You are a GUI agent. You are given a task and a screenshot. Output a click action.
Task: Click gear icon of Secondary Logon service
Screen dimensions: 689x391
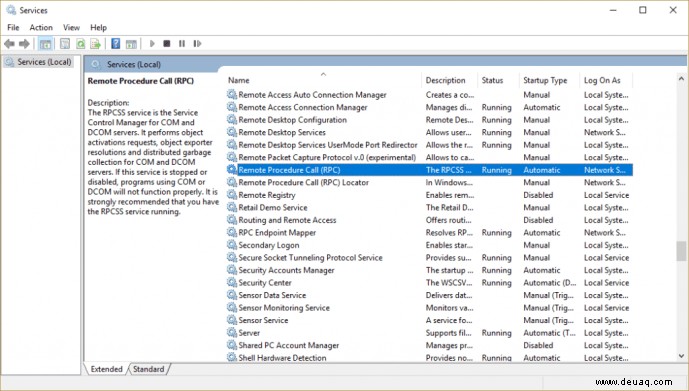(232, 245)
